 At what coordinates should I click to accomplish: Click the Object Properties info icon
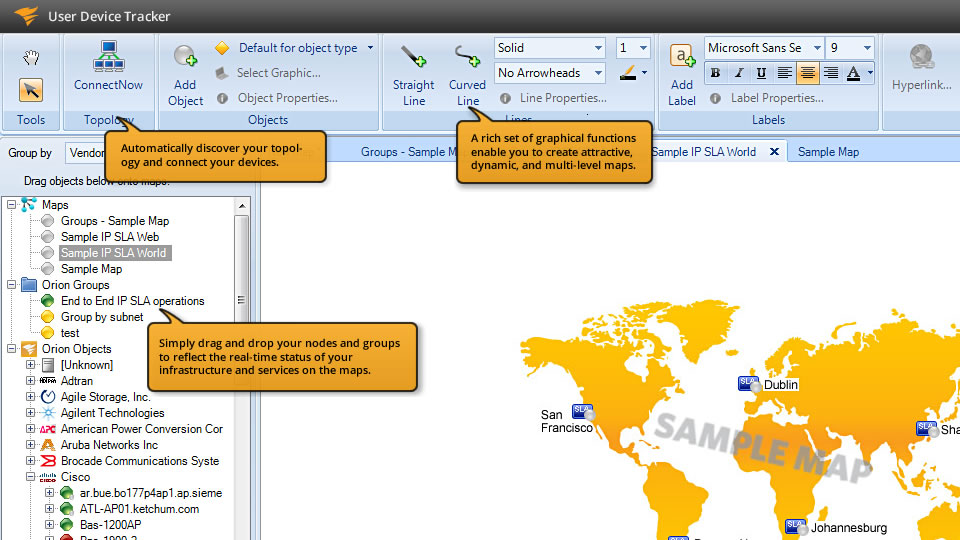tap(222, 98)
